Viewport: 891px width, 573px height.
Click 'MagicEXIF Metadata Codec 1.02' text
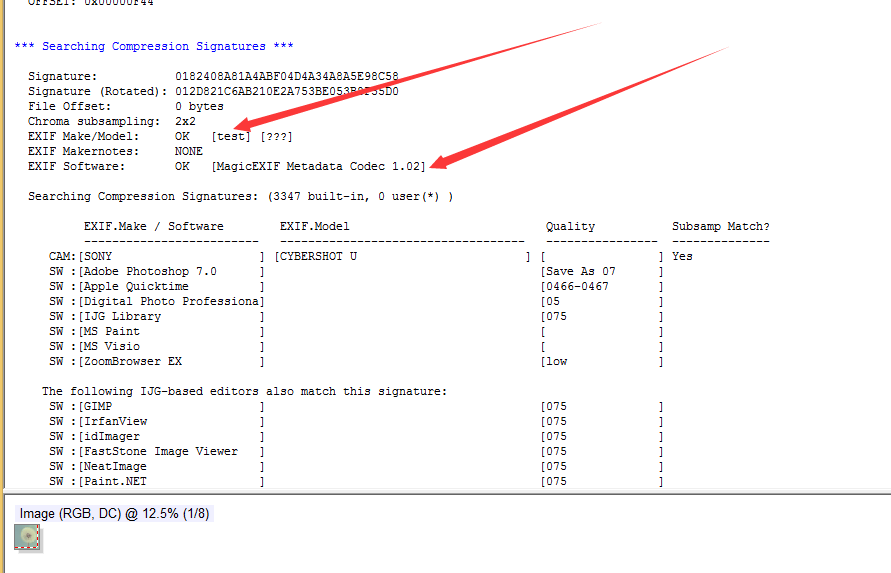pyautogui.click(x=318, y=166)
